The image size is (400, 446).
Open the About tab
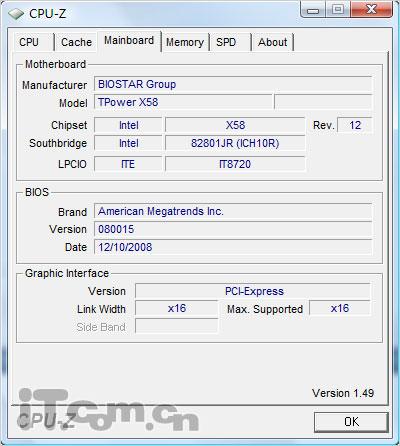(273, 42)
